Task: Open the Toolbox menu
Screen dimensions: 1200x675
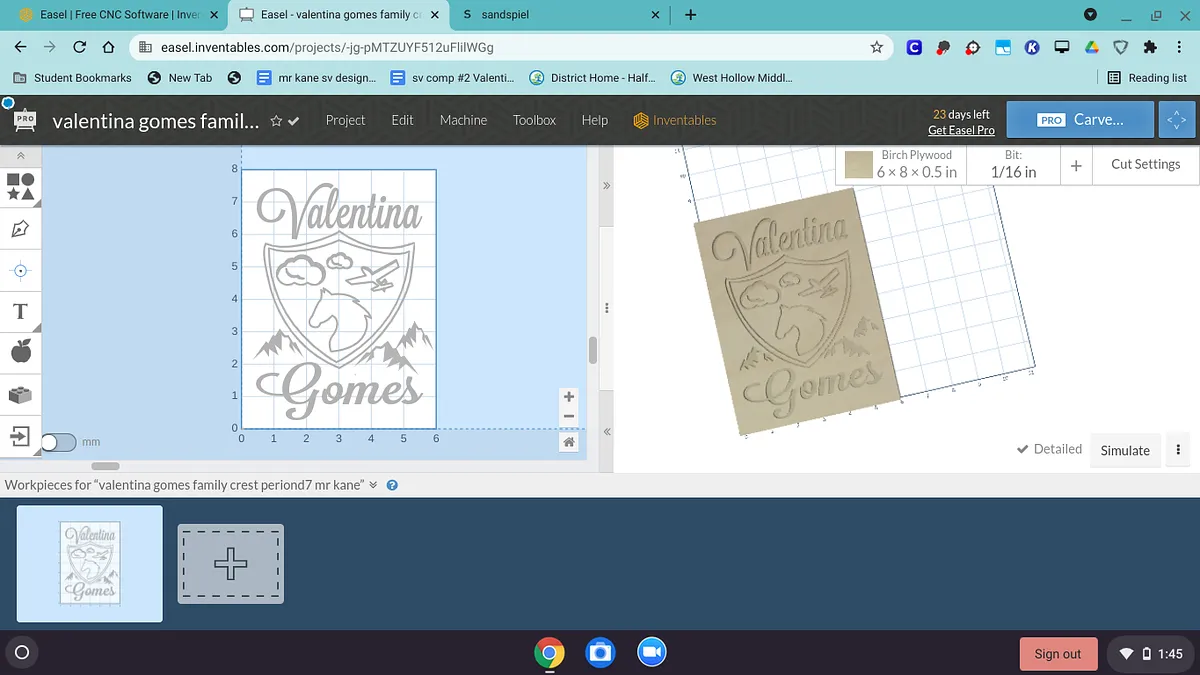Action: 534,120
